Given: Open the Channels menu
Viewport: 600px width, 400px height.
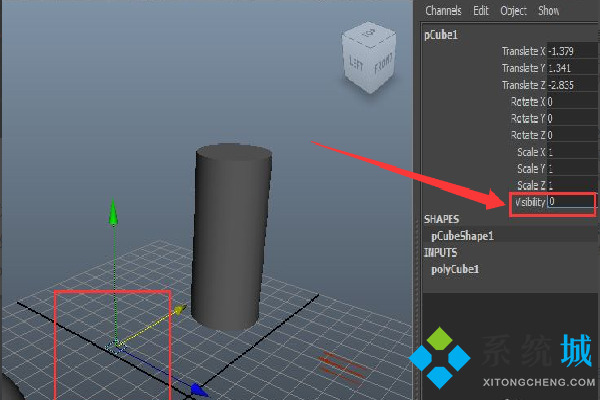Looking at the screenshot, I should 443,10.
